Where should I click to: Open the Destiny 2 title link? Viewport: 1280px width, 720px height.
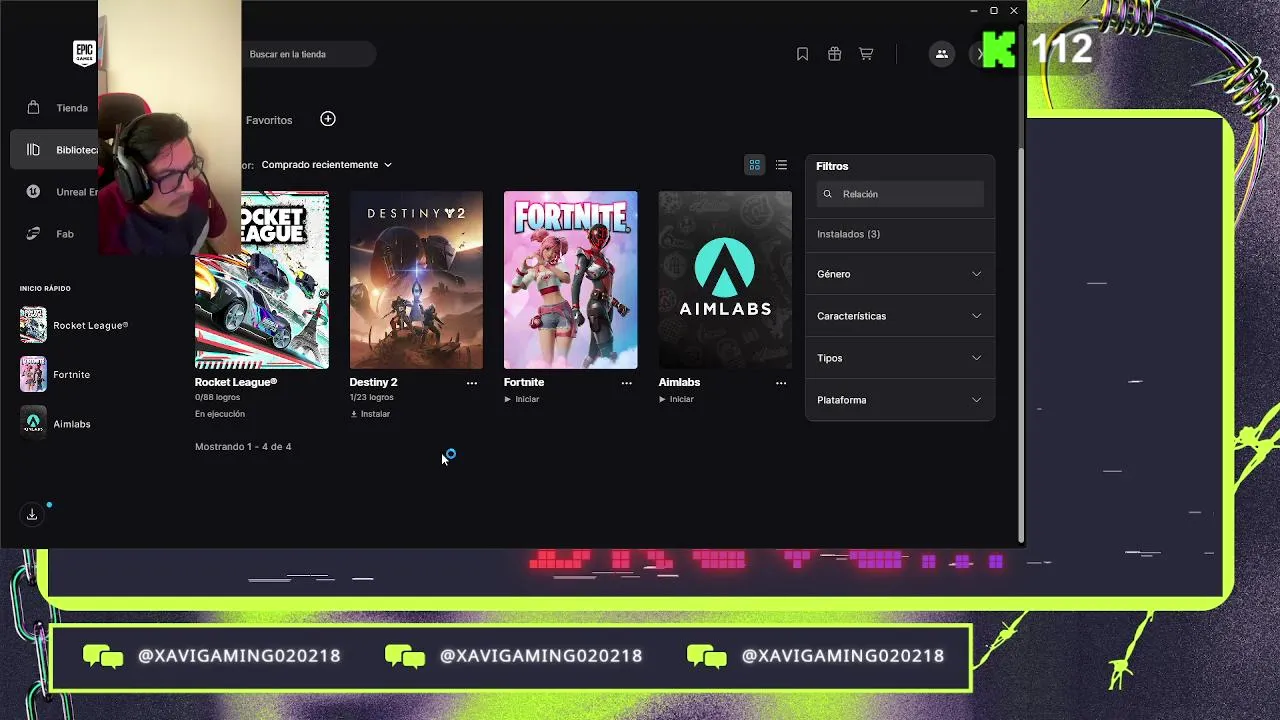tap(373, 382)
